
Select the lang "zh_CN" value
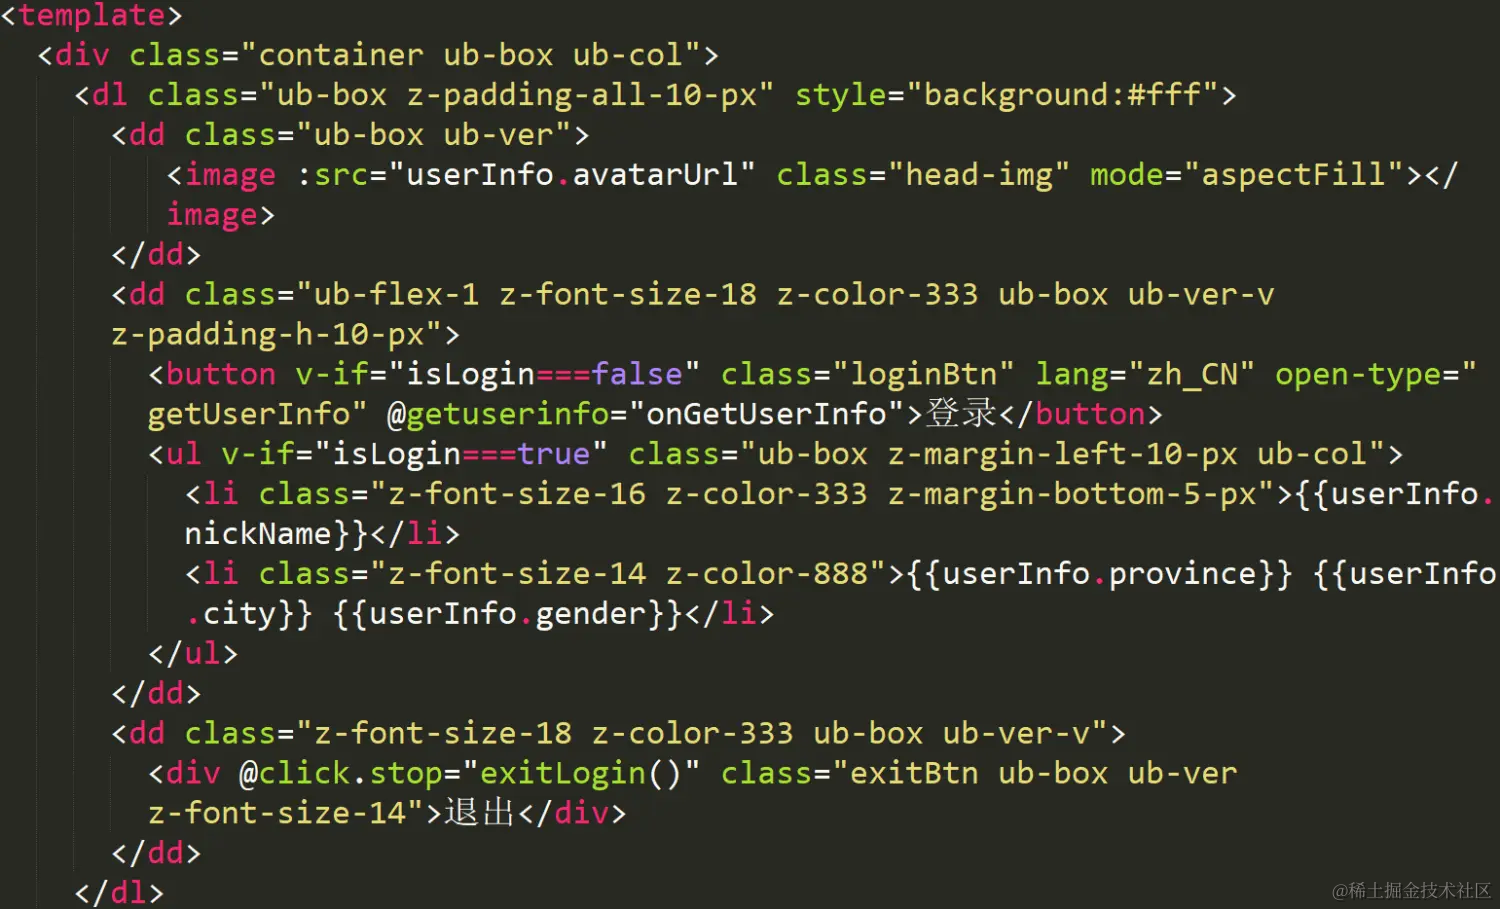[x=1192, y=374]
